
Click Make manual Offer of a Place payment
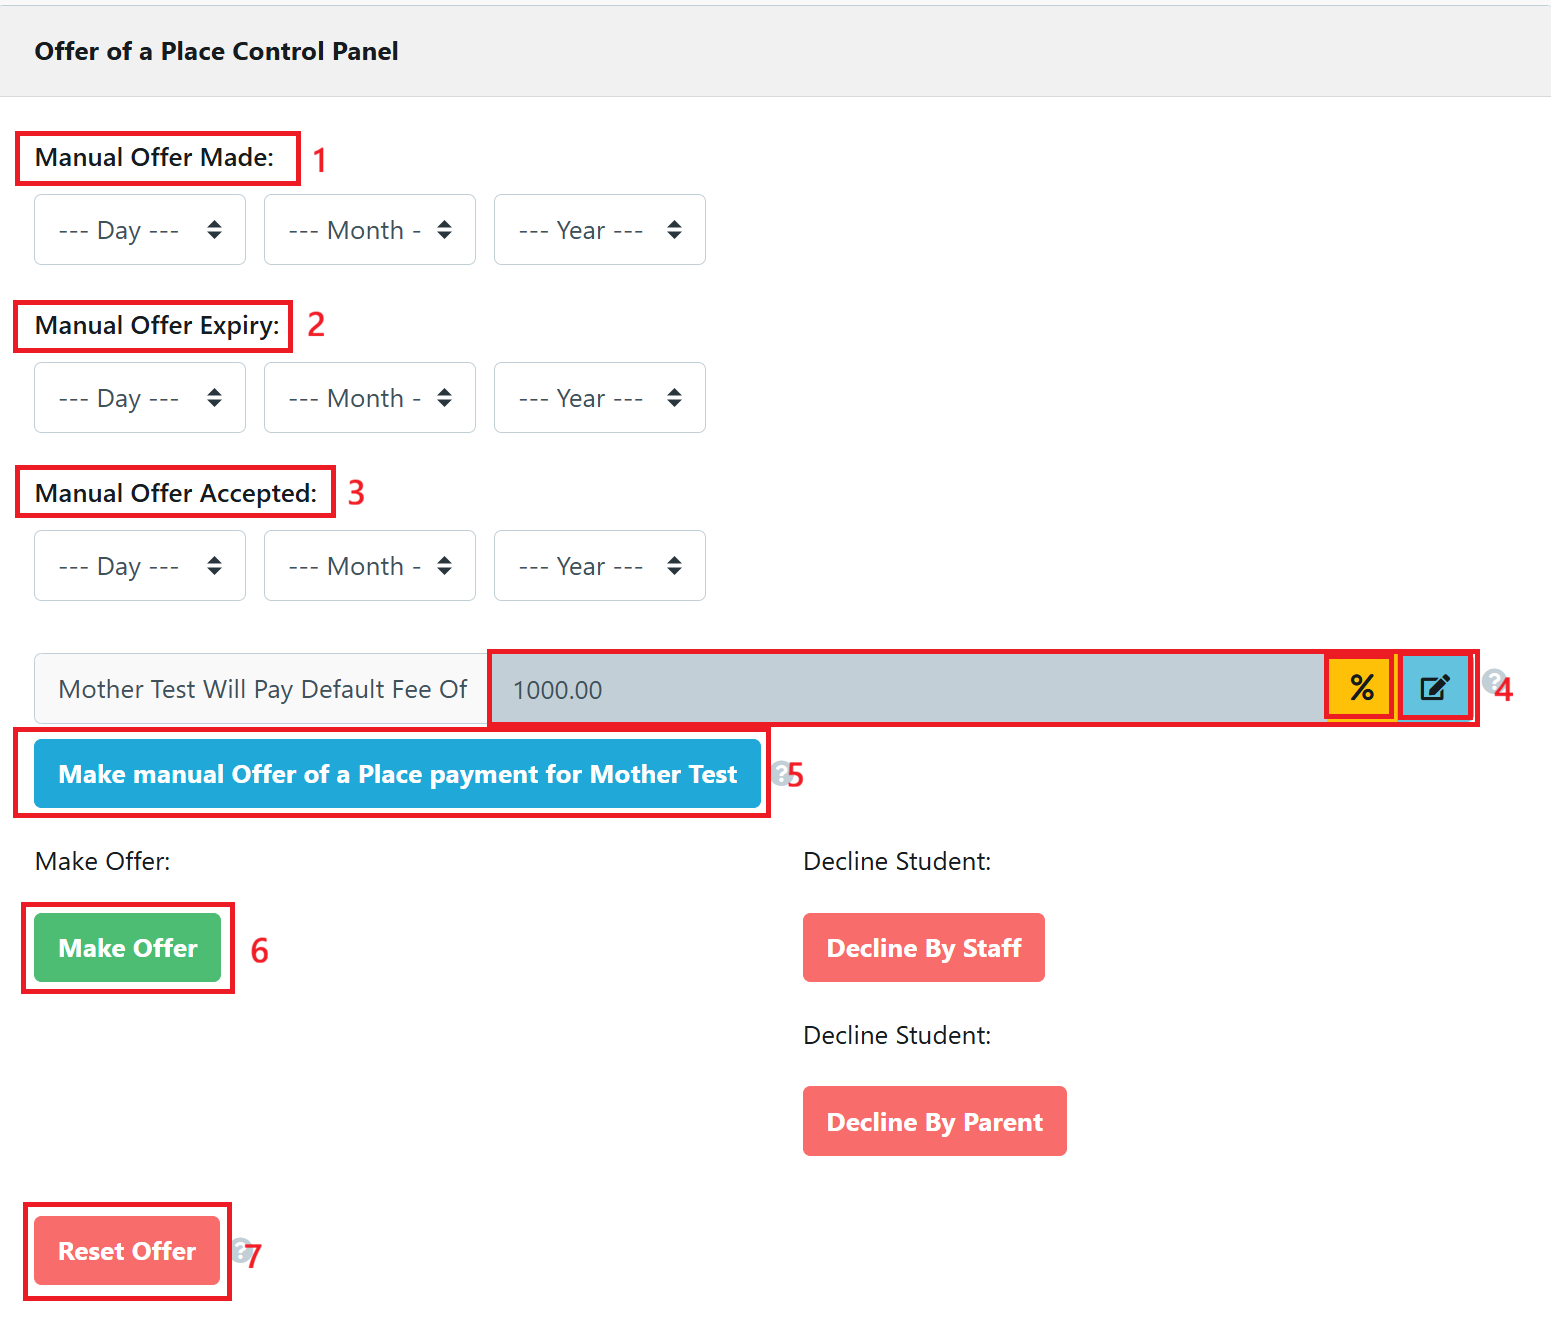(397, 774)
